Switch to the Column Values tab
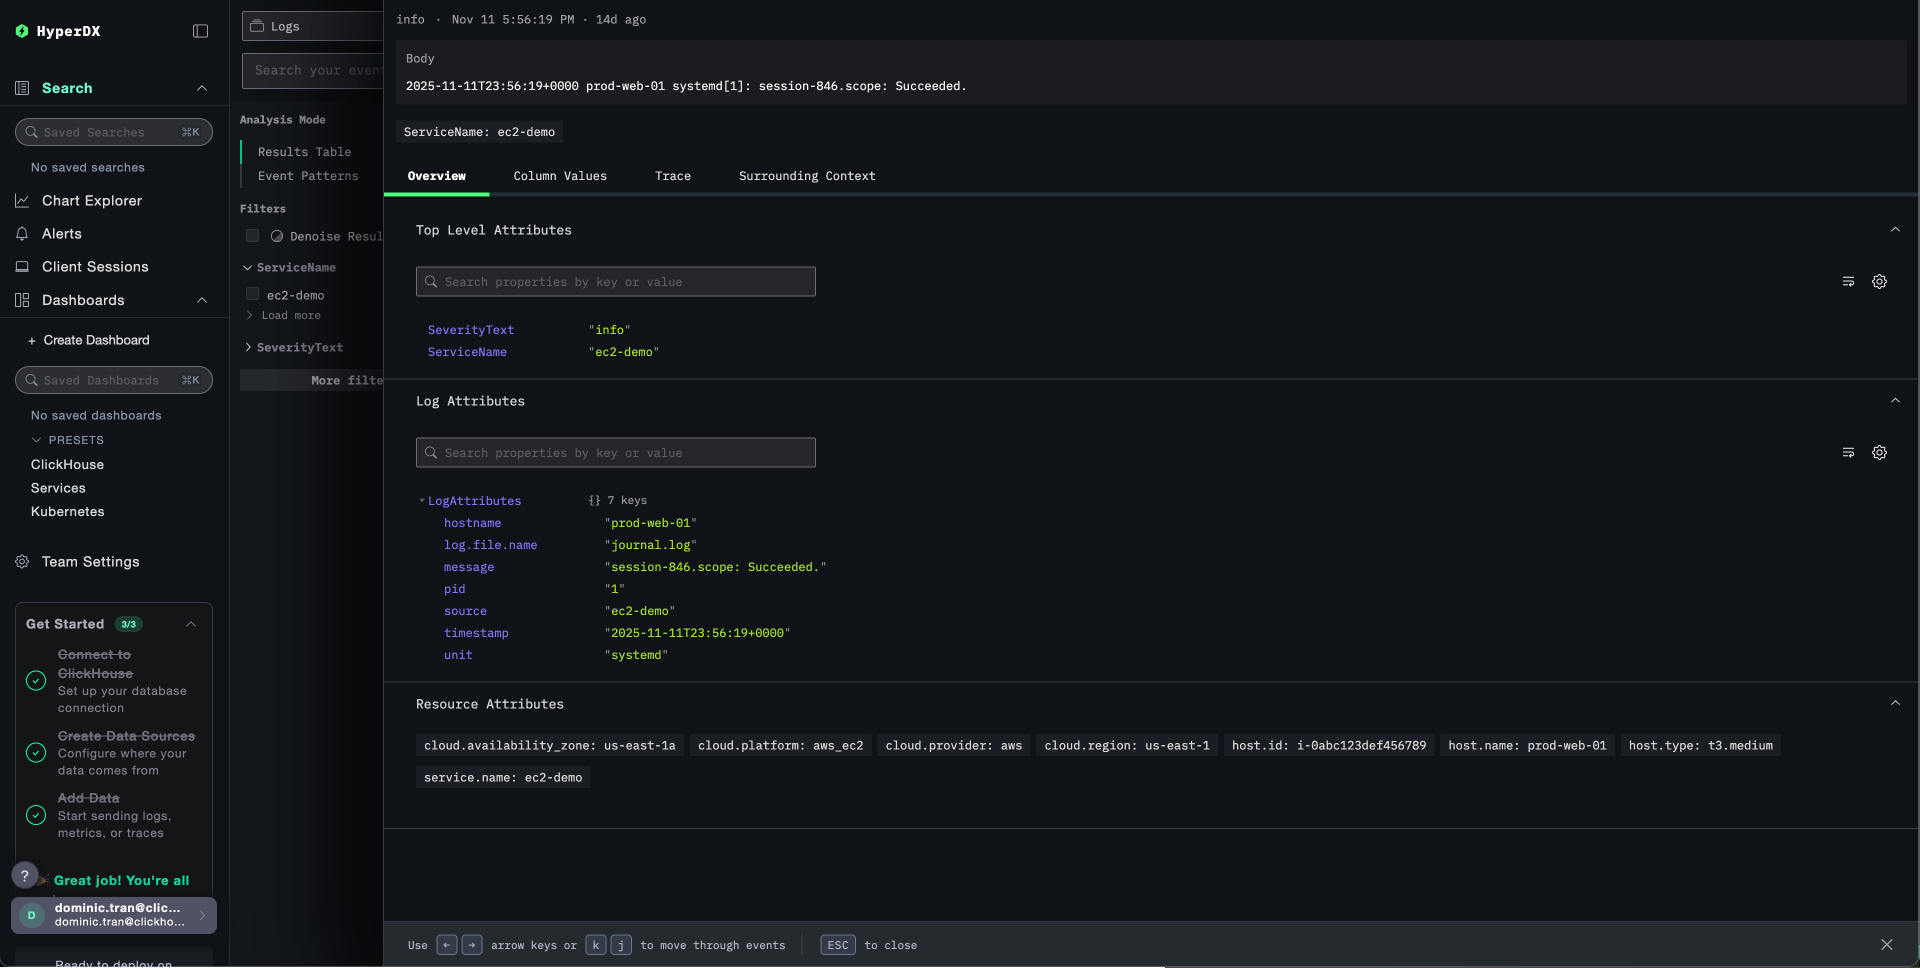Viewport: 1920px width, 968px height. (560, 176)
